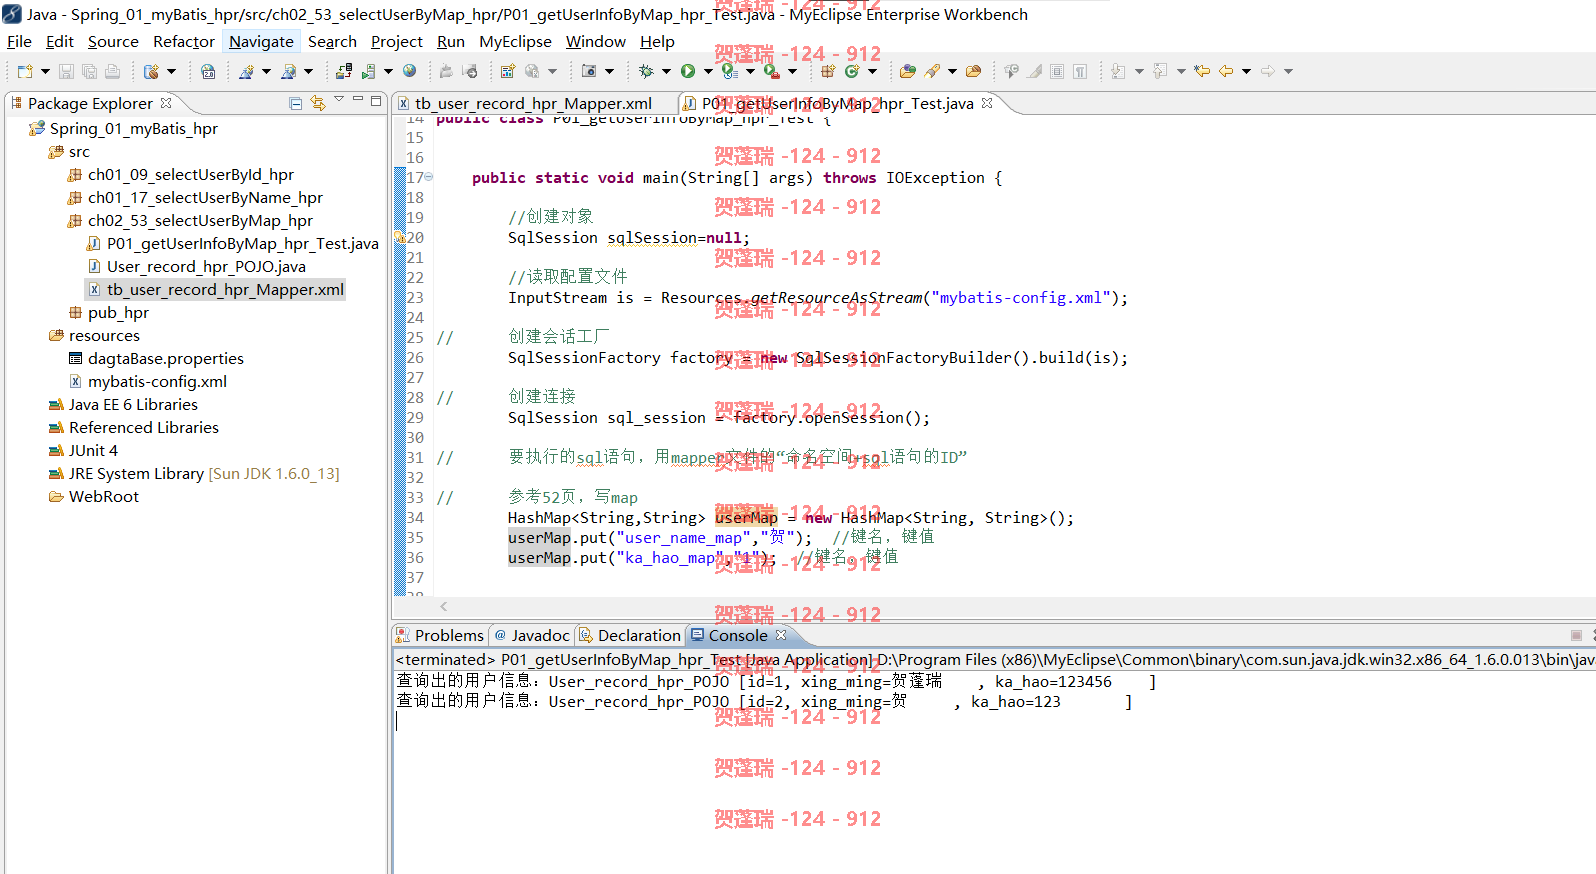Image resolution: width=1596 pixels, height=874 pixels.
Task: Collapse All in Package Explorer
Action: [295, 103]
